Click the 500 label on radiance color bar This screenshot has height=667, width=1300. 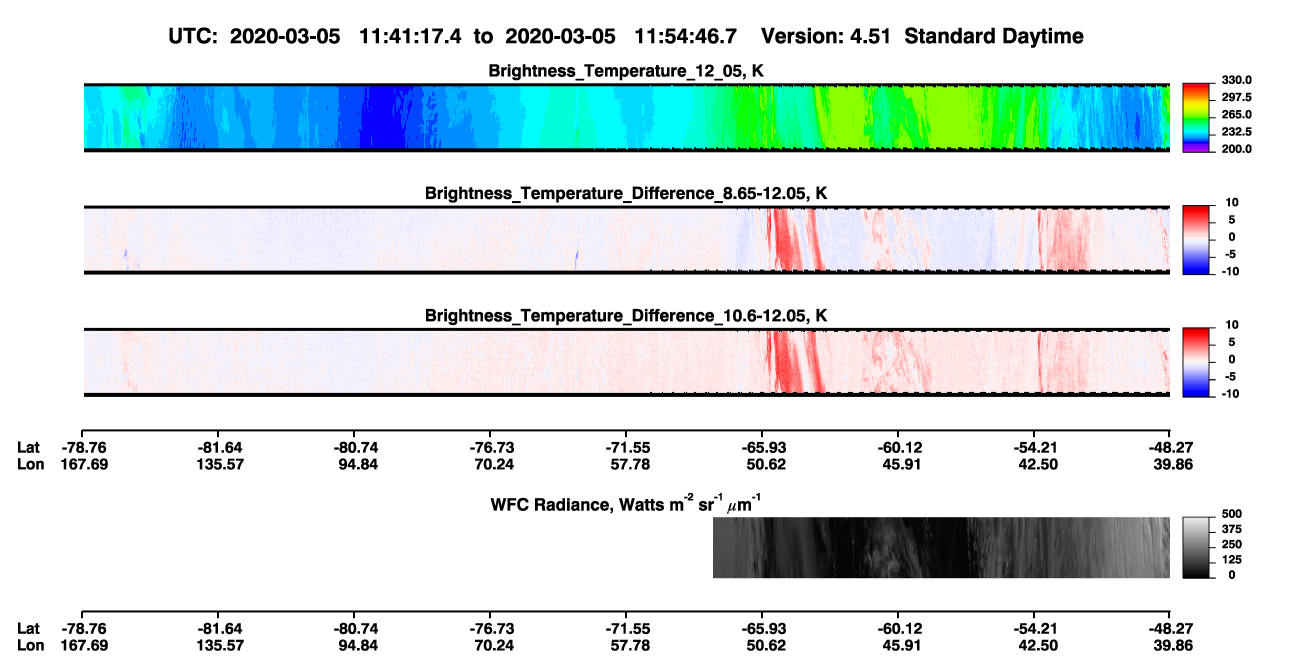point(1231,514)
